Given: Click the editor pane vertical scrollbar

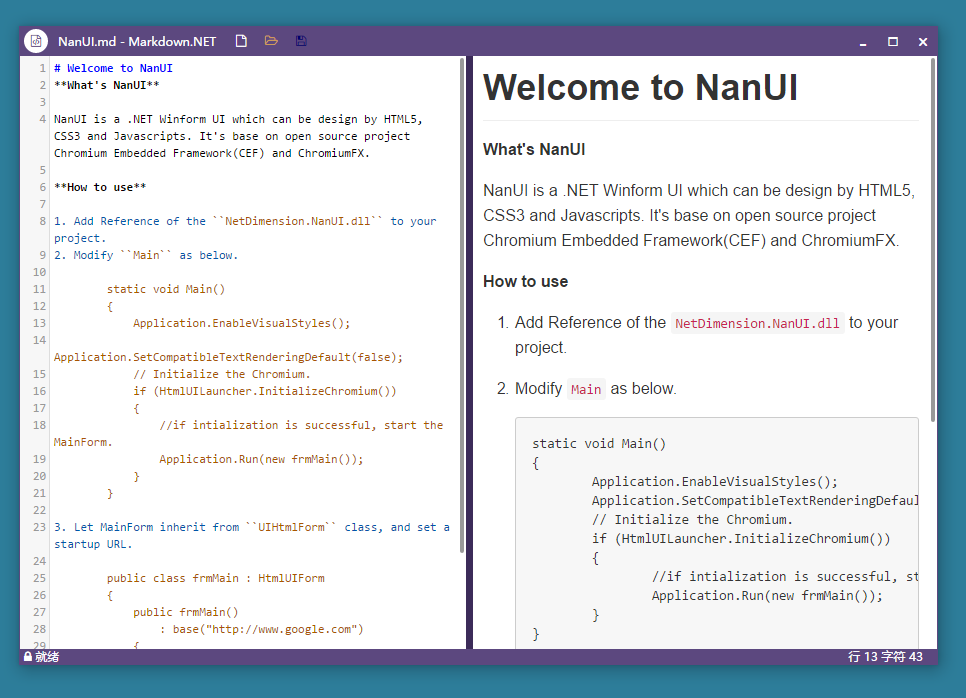Looking at the screenshot, I should click(x=462, y=300).
